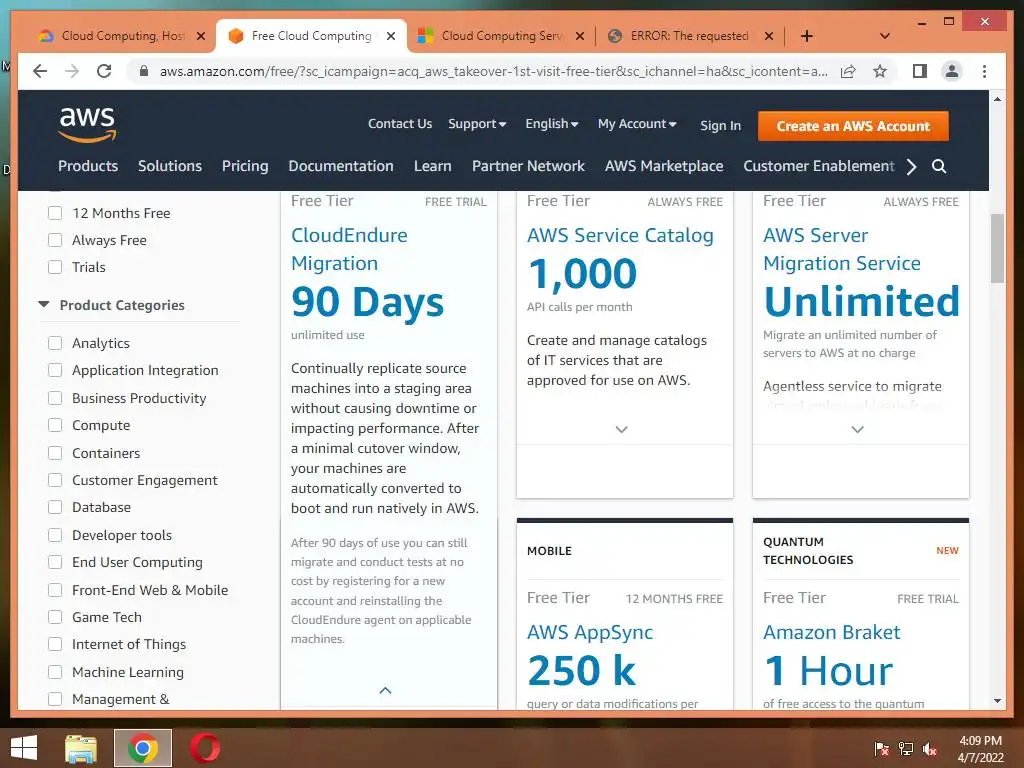Check the Containers category

pyautogui.click(x=56, y=453)
